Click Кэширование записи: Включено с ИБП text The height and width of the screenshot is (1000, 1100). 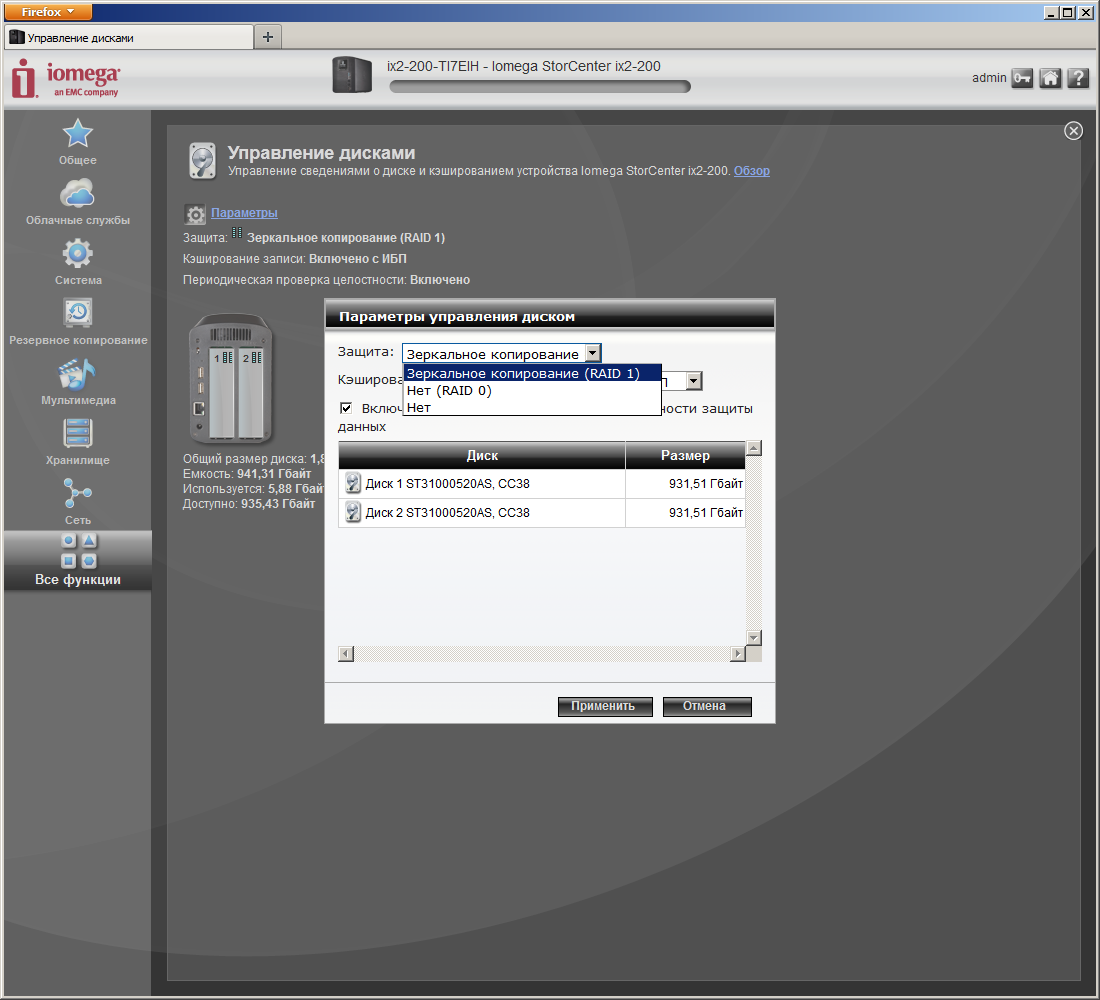(x=295, y=259)
